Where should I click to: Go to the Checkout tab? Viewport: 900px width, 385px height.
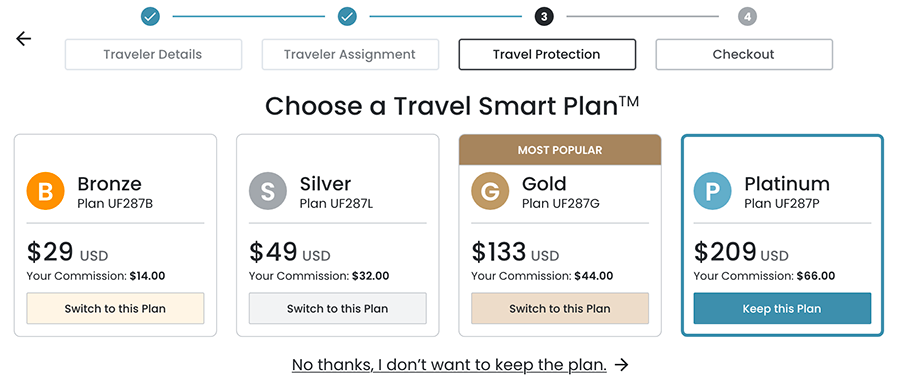[744, 55]
